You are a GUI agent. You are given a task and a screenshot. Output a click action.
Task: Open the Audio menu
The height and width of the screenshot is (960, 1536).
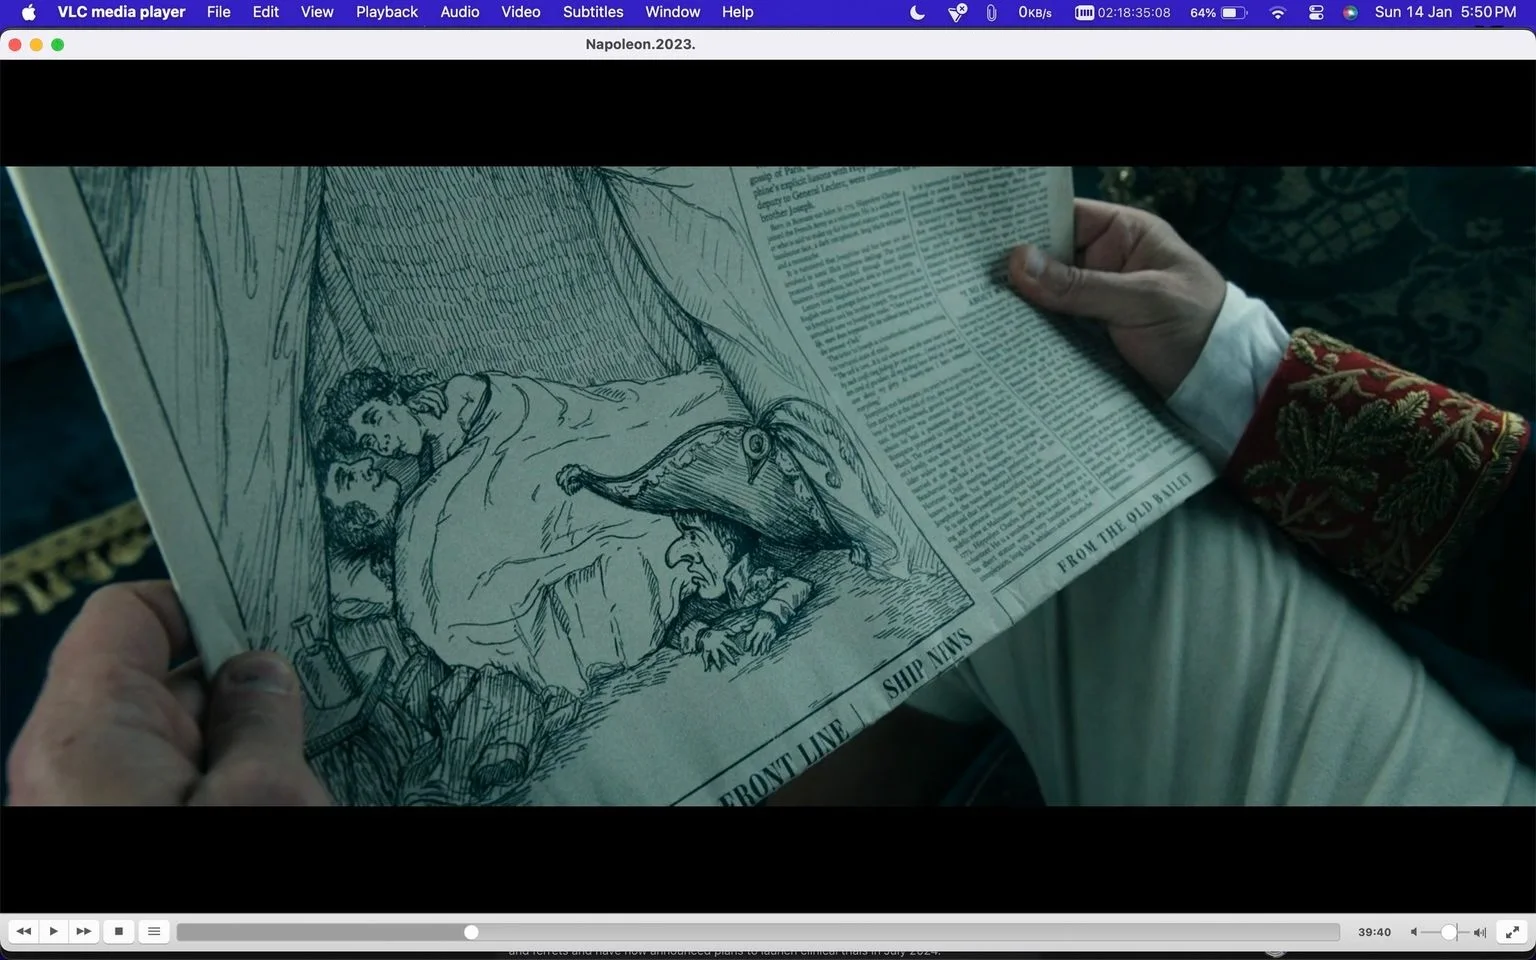(x=460, y=12)
